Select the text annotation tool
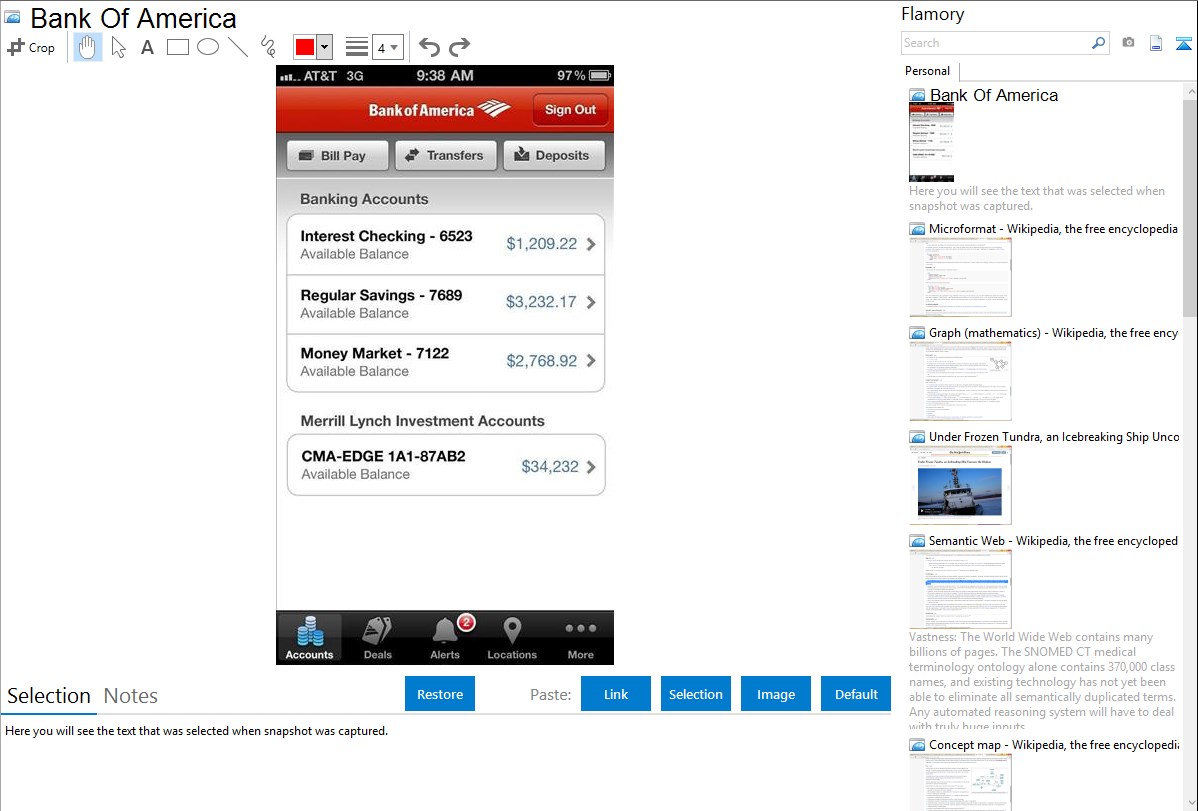1198x811 pixels. [147, 47]
